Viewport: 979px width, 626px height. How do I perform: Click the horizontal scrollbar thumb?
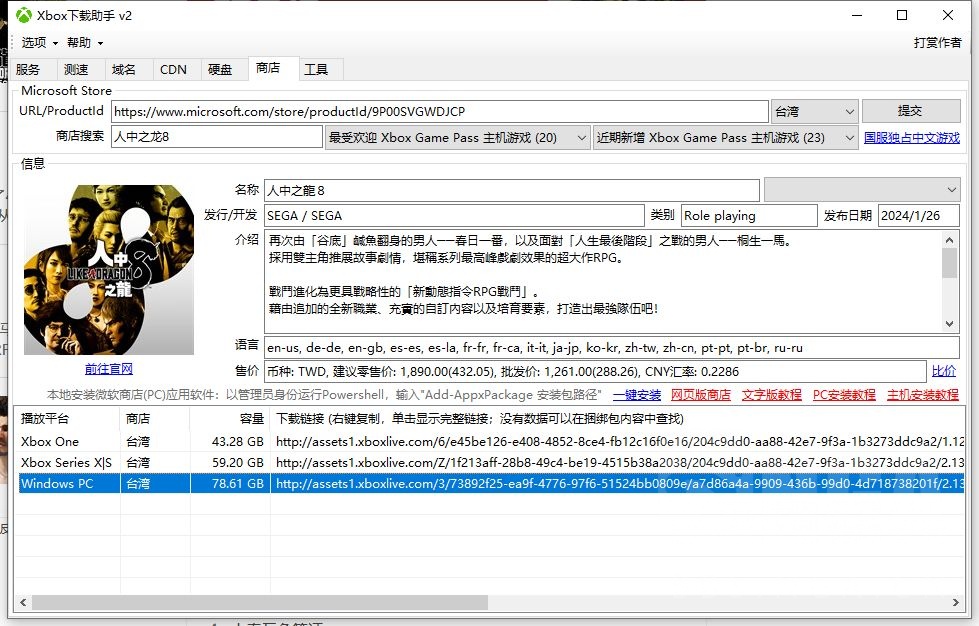pos(260,602)
